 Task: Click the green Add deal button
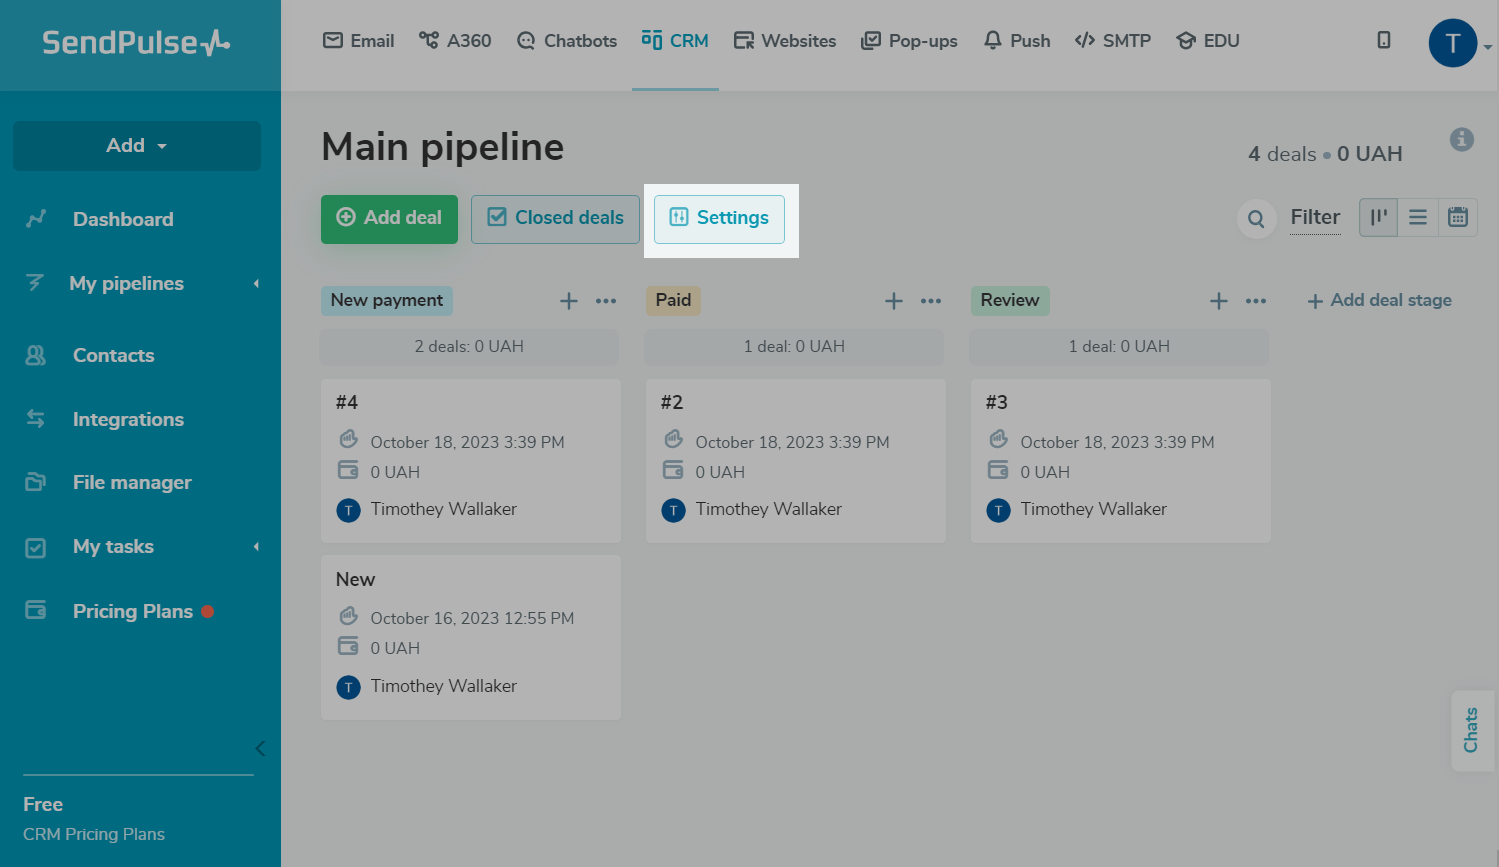point(389,219)
